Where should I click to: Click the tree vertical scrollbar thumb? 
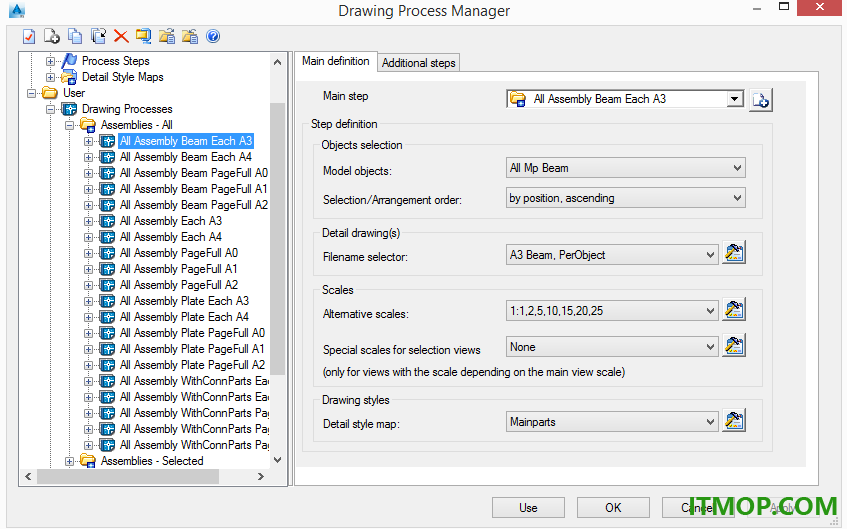click(278, 238)
